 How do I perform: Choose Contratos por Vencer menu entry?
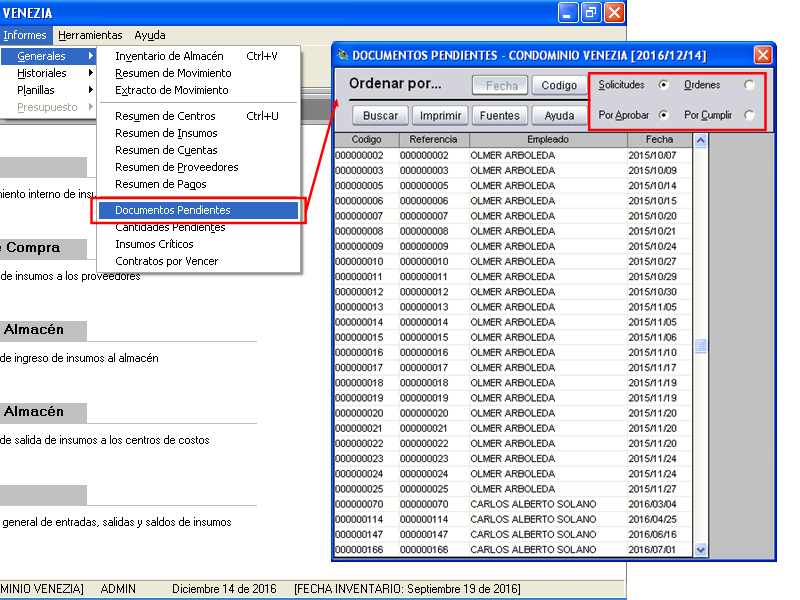click(x=198, y=261)
